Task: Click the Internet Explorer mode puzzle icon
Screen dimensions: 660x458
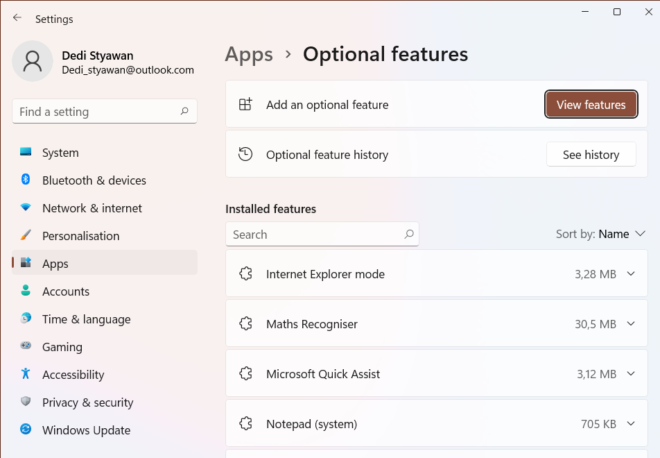Action: point(246,274)
